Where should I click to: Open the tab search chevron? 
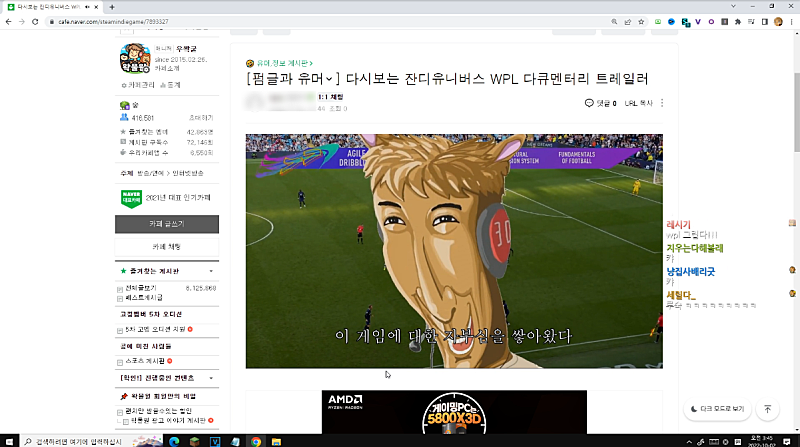tap(733, 6)
